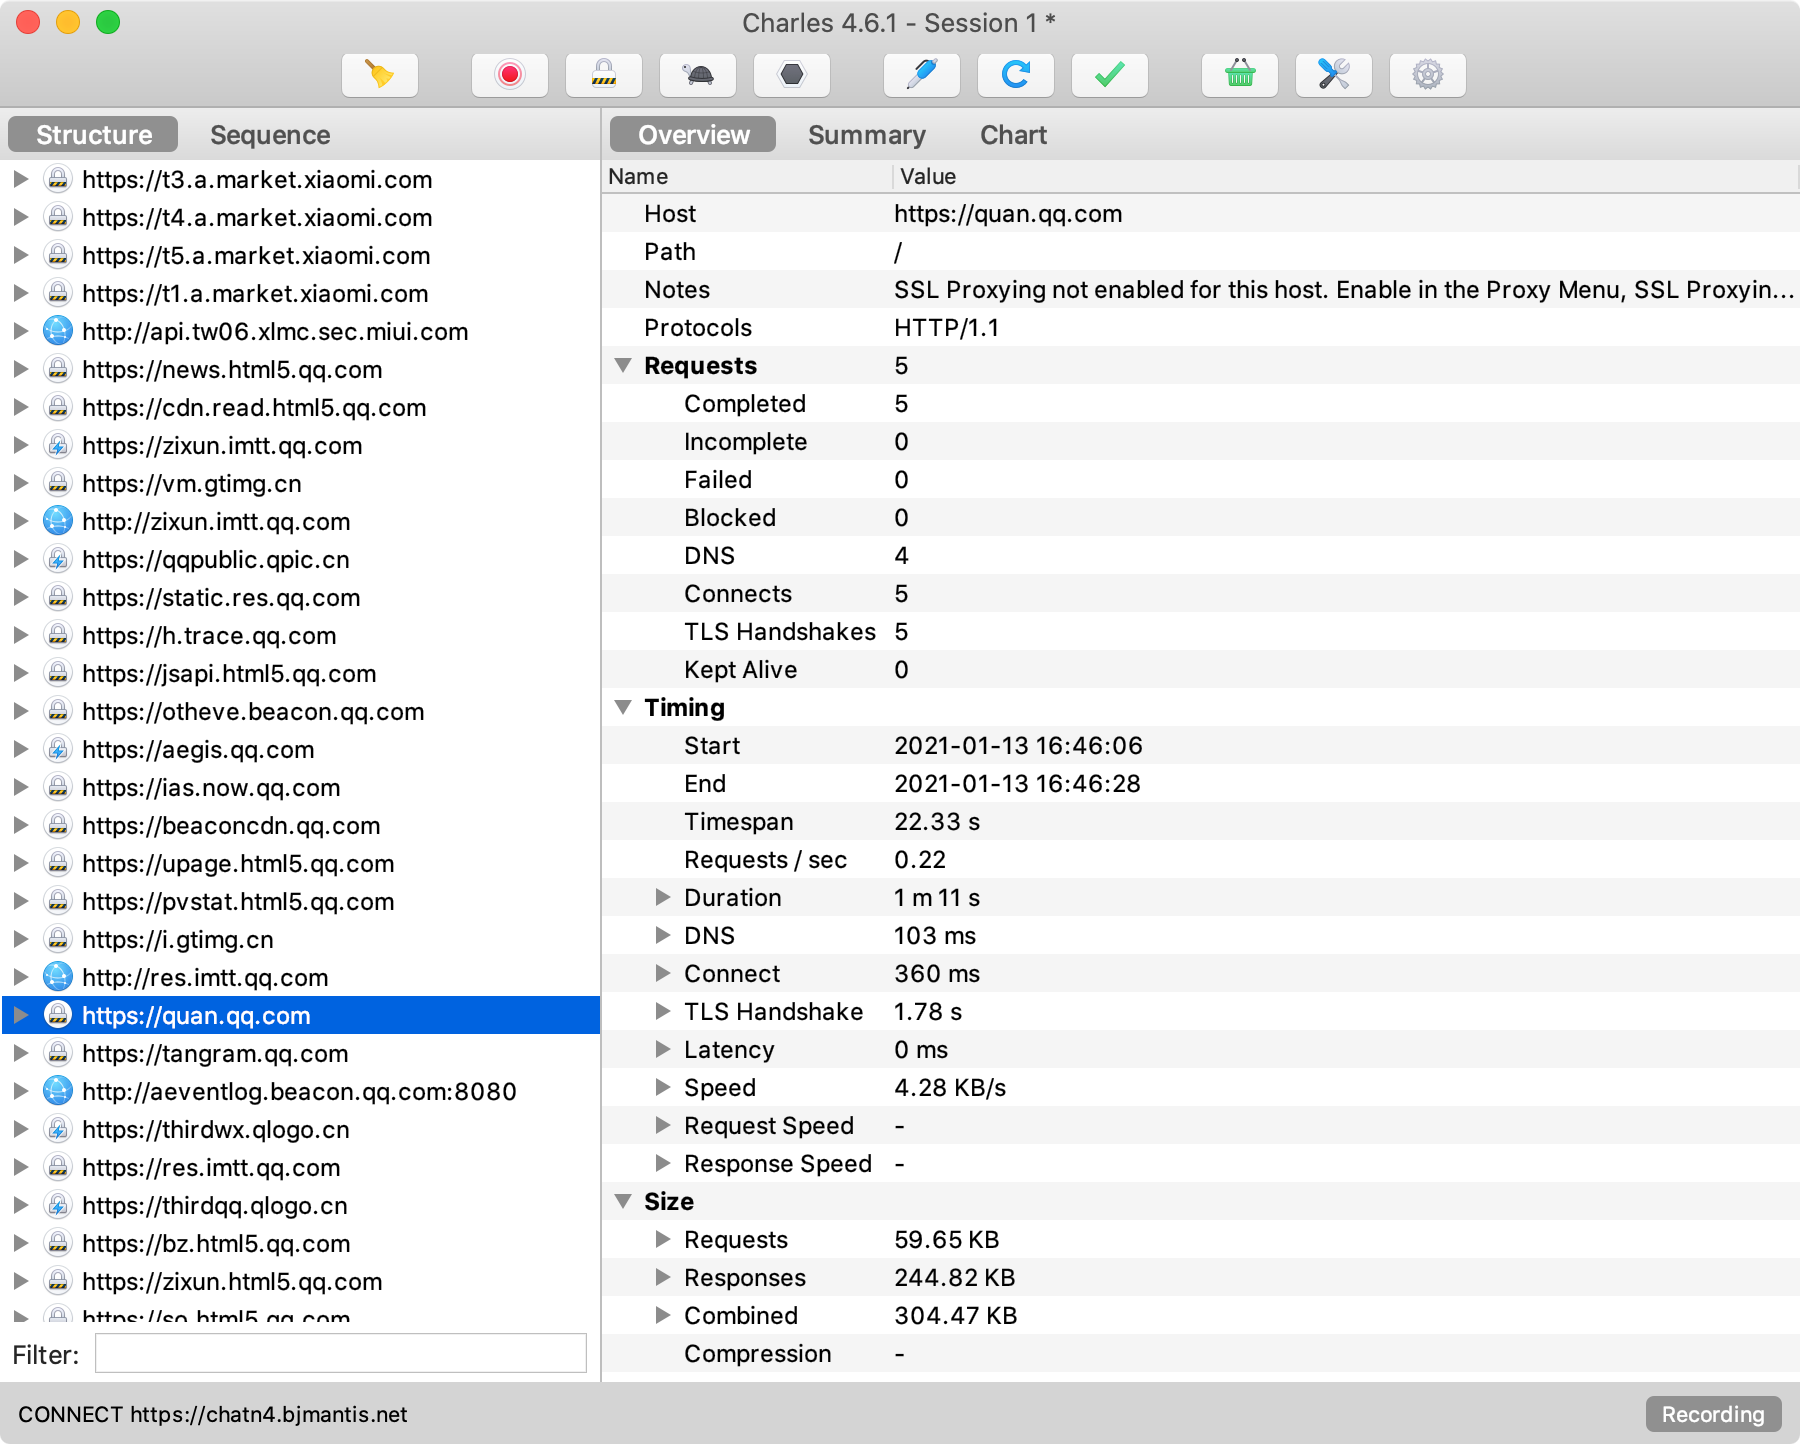Clear the current session with the broom icon
Screen dimensions: 1800x1444
380,74
